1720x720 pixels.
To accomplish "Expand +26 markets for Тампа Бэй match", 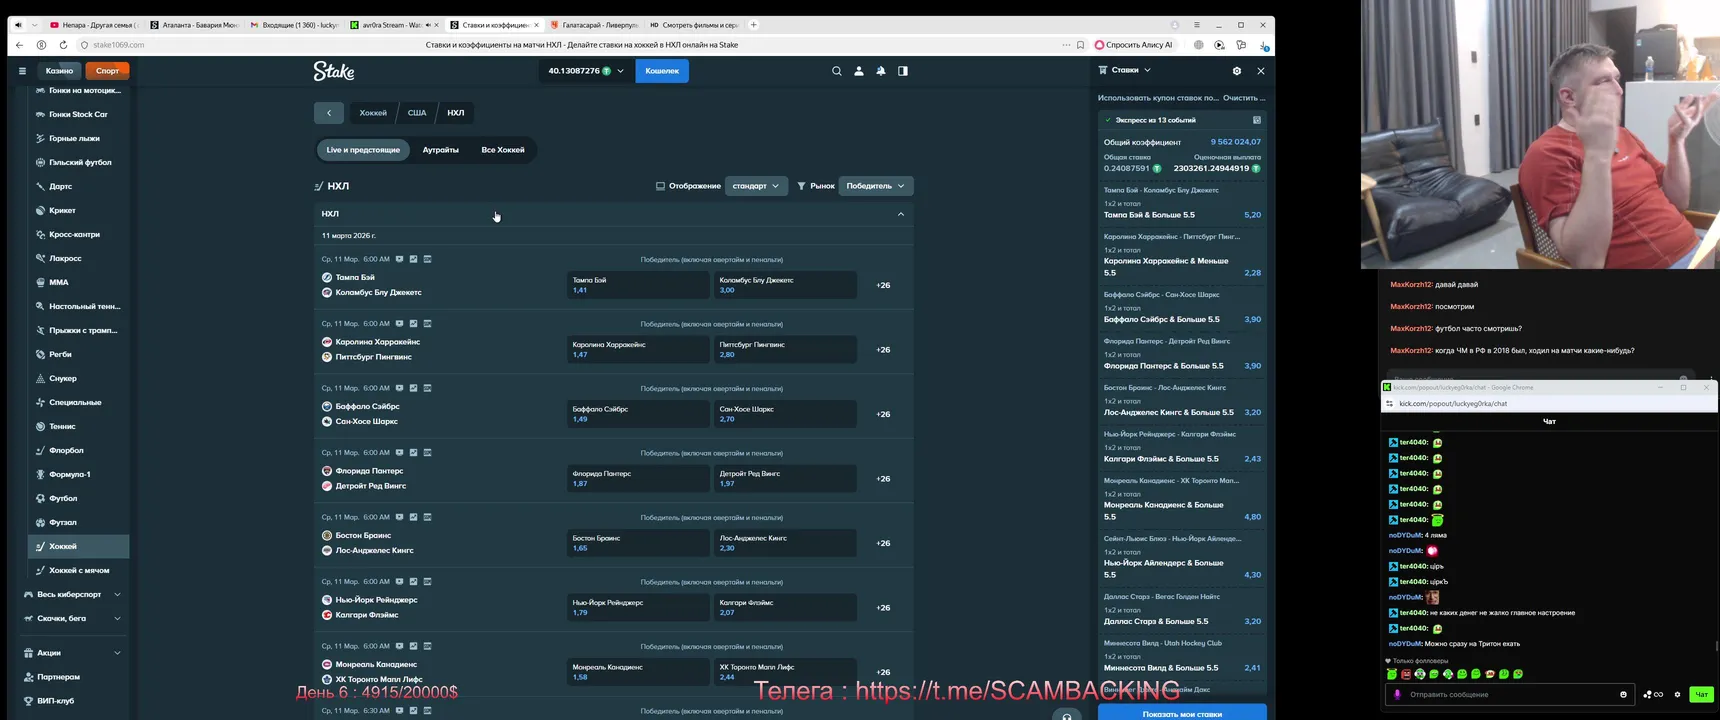I will coord(883,285).
